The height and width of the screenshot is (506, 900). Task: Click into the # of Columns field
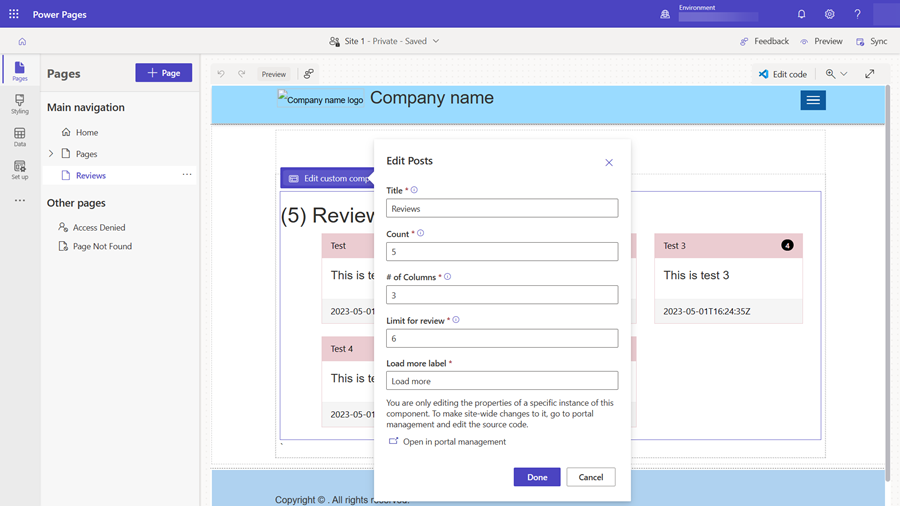coord(502,295)
